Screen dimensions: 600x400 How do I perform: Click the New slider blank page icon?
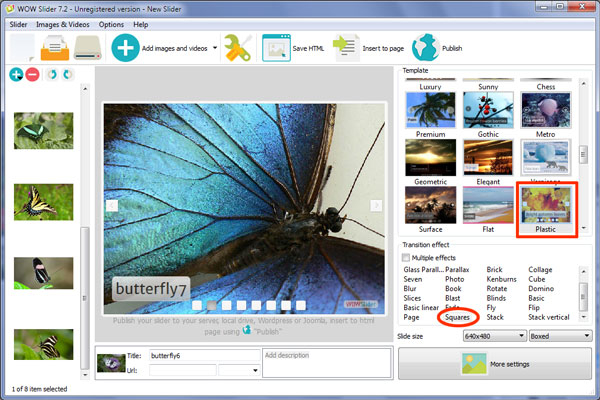click(22, 48)
